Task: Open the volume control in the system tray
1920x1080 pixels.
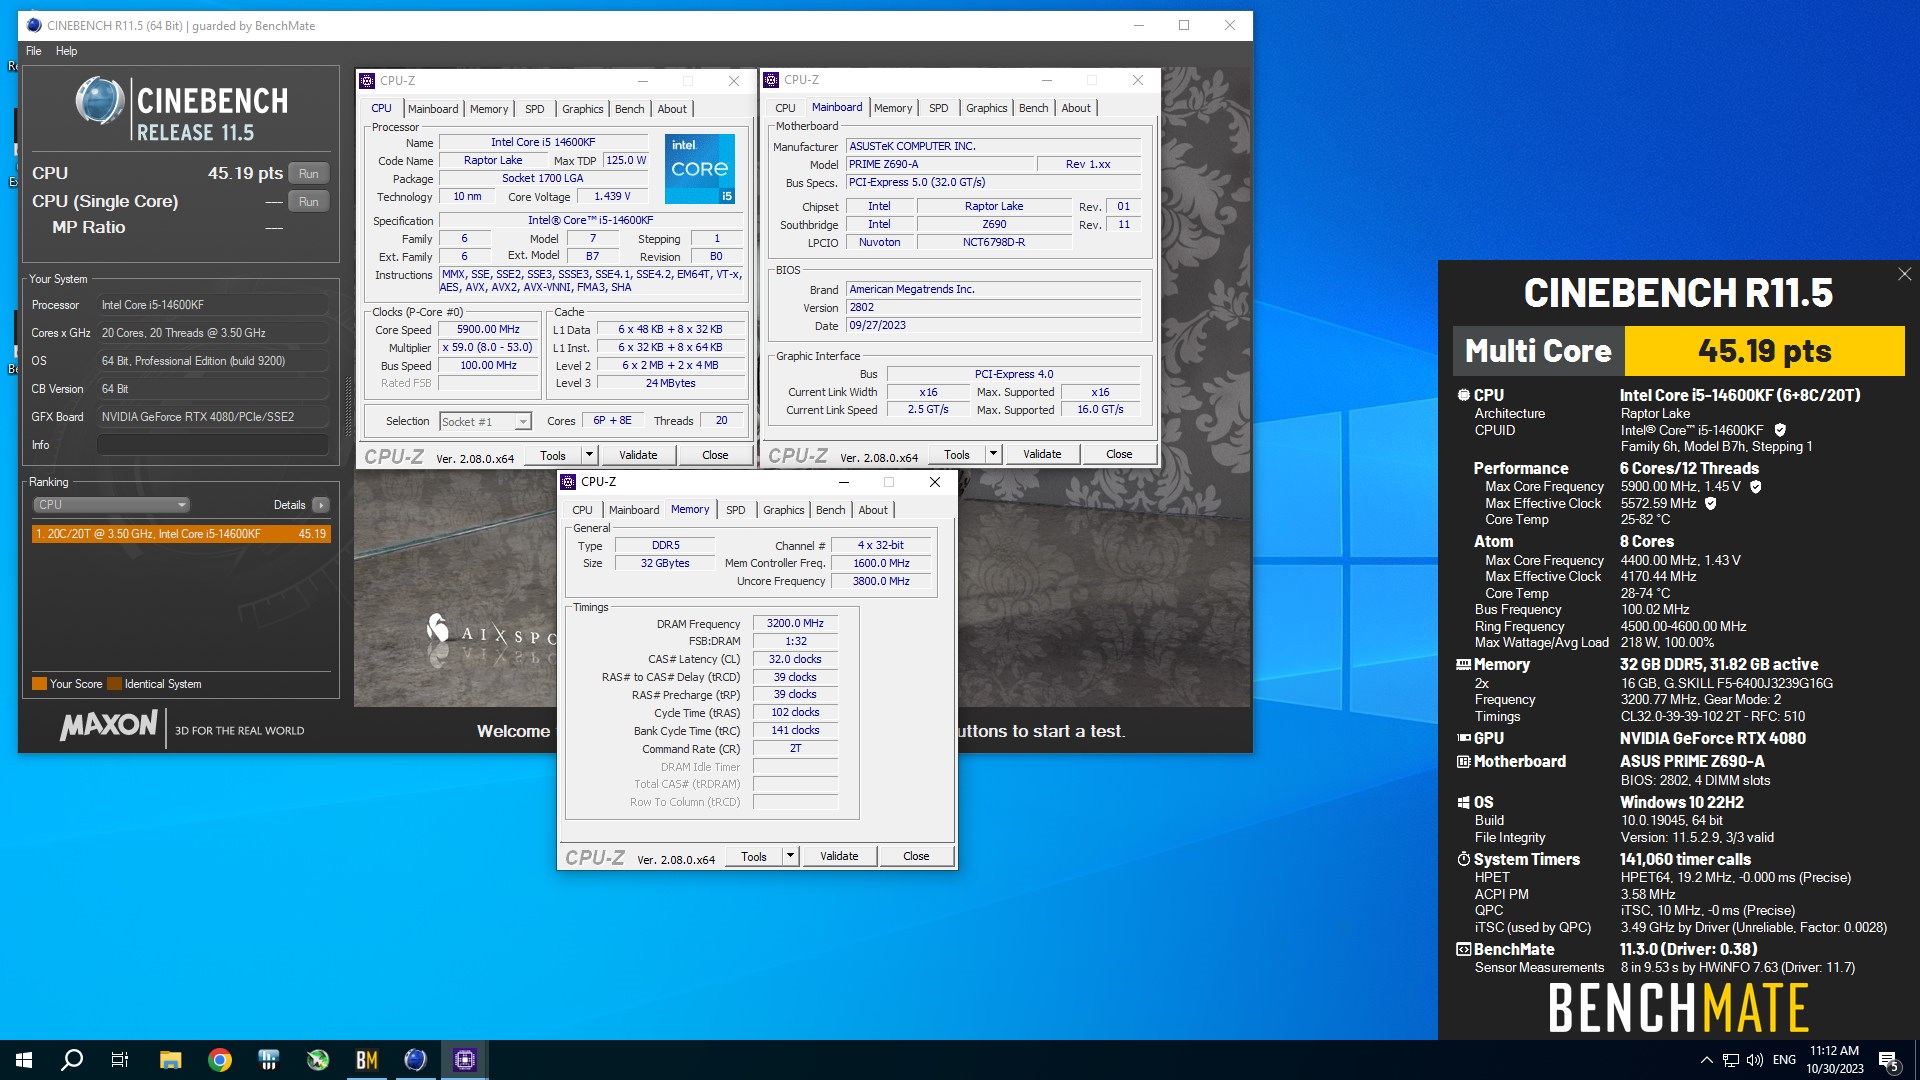Action: click(1755, 1060)
